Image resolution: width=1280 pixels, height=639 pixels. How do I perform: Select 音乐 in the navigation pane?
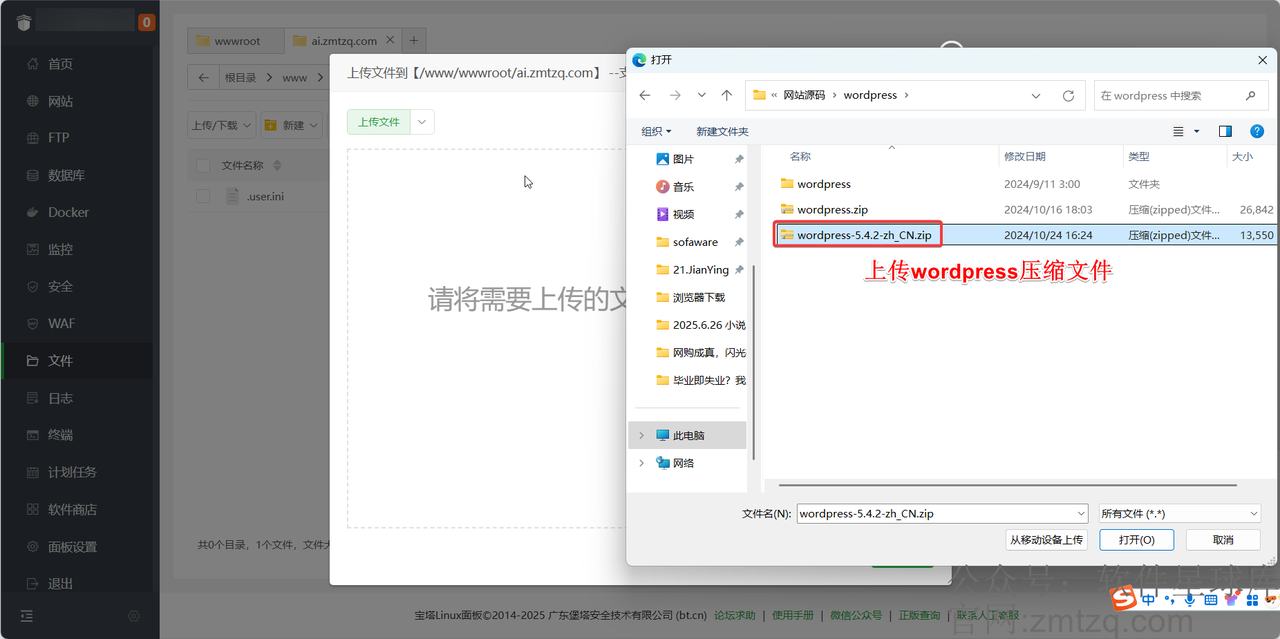(683, 187)
